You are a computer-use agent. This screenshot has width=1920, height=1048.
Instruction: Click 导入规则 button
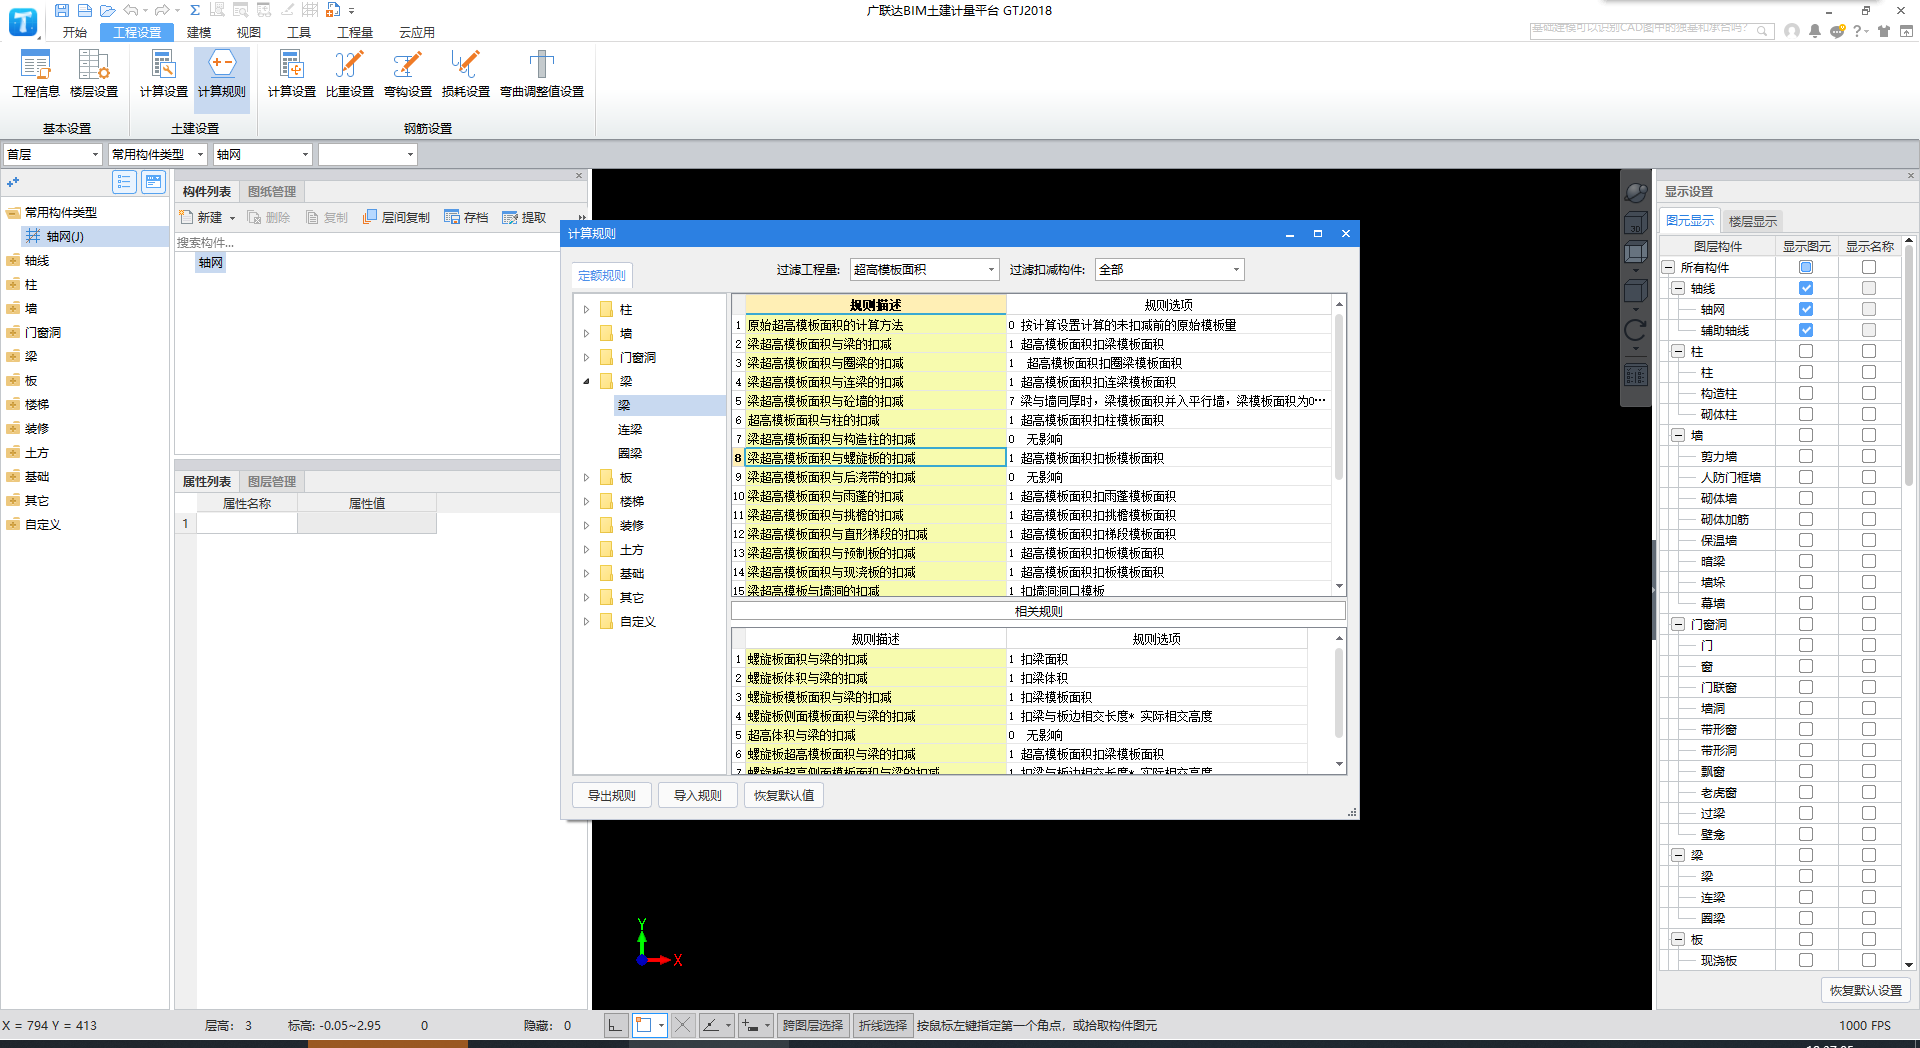coord(698,795)
